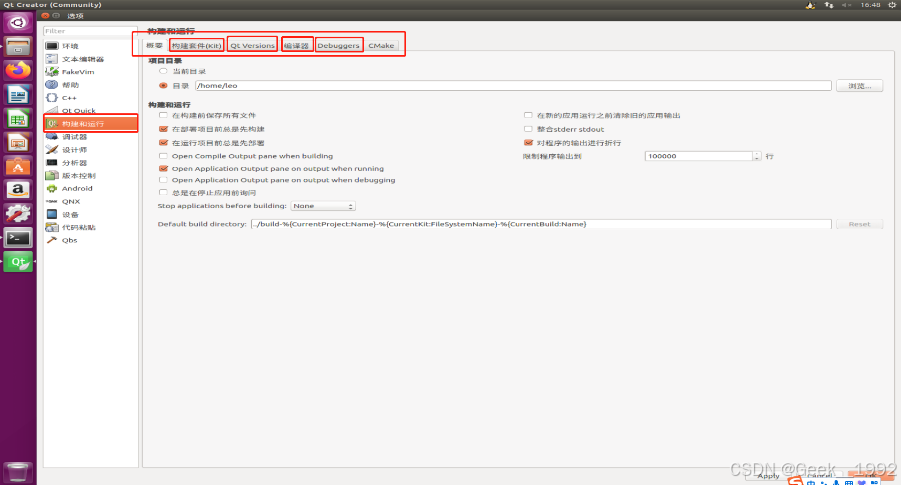
Task: Switch to the Compilers (编译器) tab
Action: 297,45
